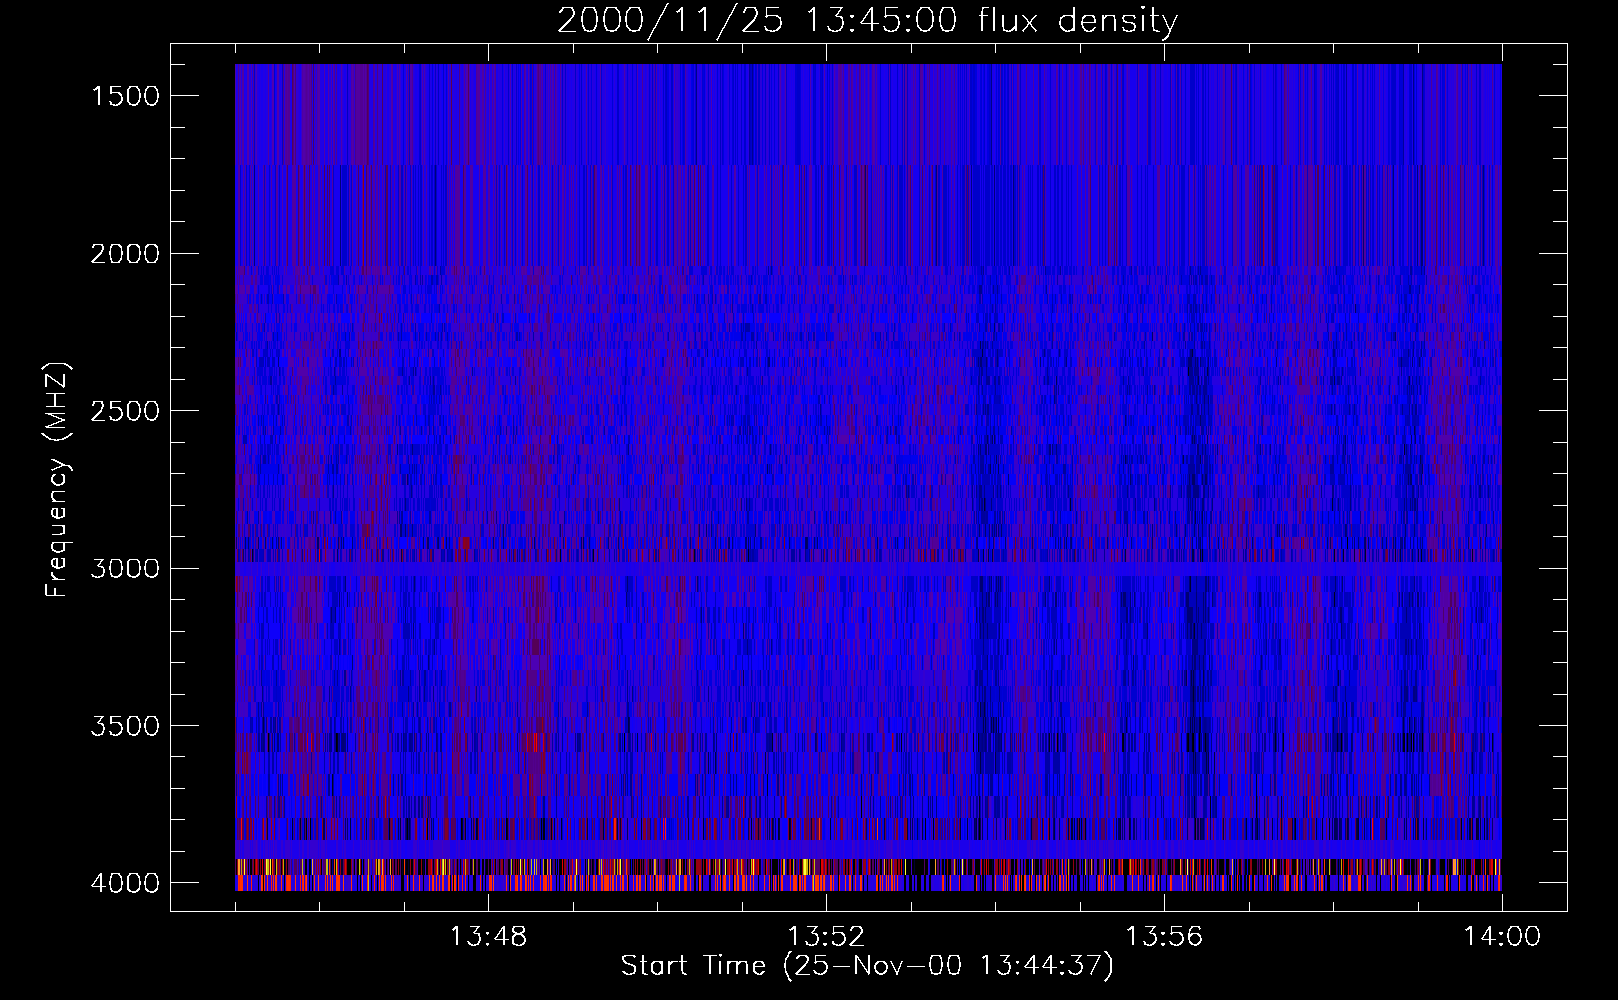Select the 2500 frequency axis label
Screen dimensions: 1618x1000
point(125,411)
